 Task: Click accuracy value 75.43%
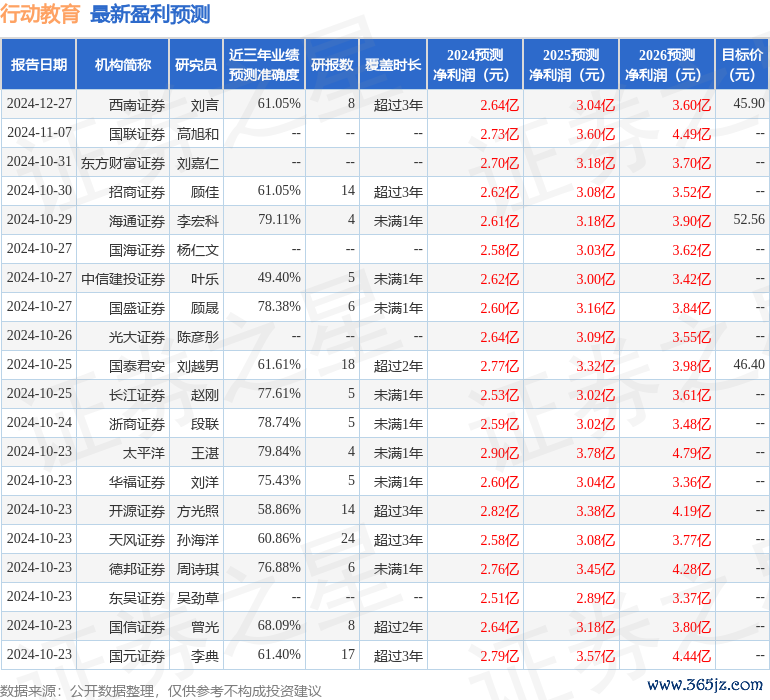pyautogui.click(x=279, y=480)
